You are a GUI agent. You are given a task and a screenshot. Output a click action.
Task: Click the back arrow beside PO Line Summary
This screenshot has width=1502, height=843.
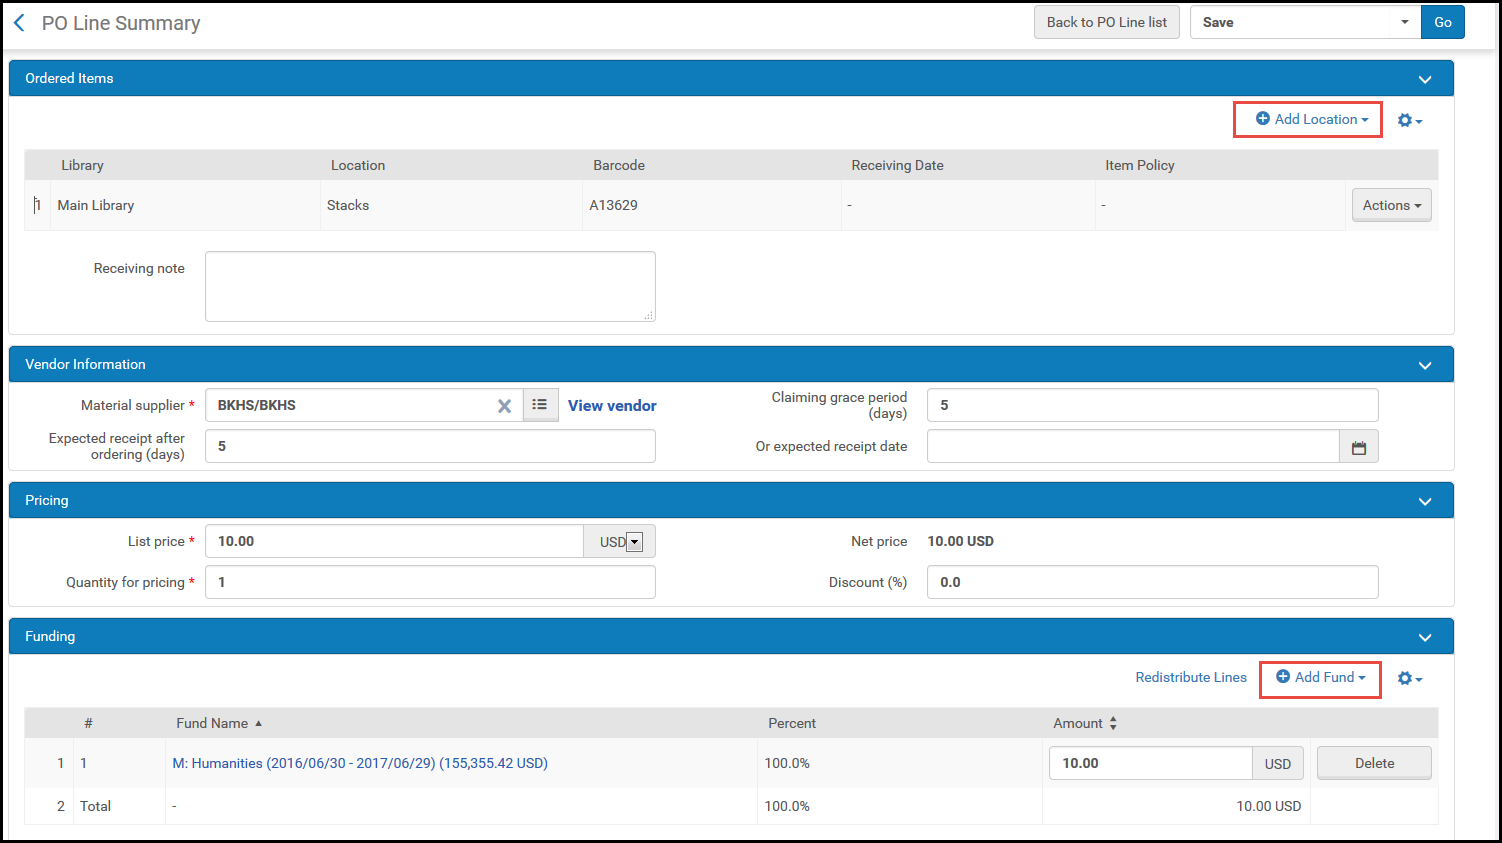point(19,23)
